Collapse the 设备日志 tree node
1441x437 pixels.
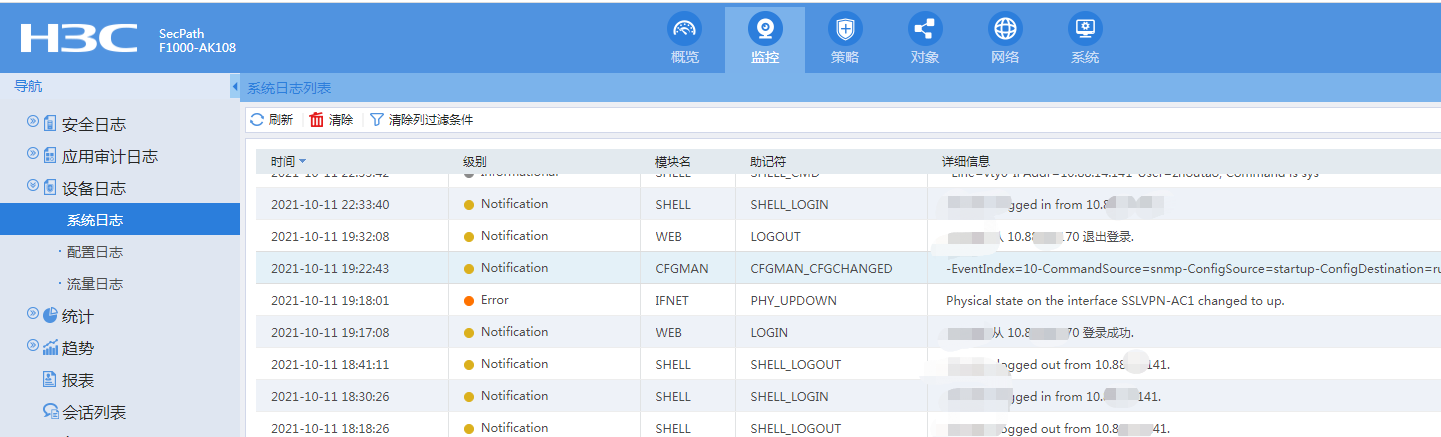(32, 186)
